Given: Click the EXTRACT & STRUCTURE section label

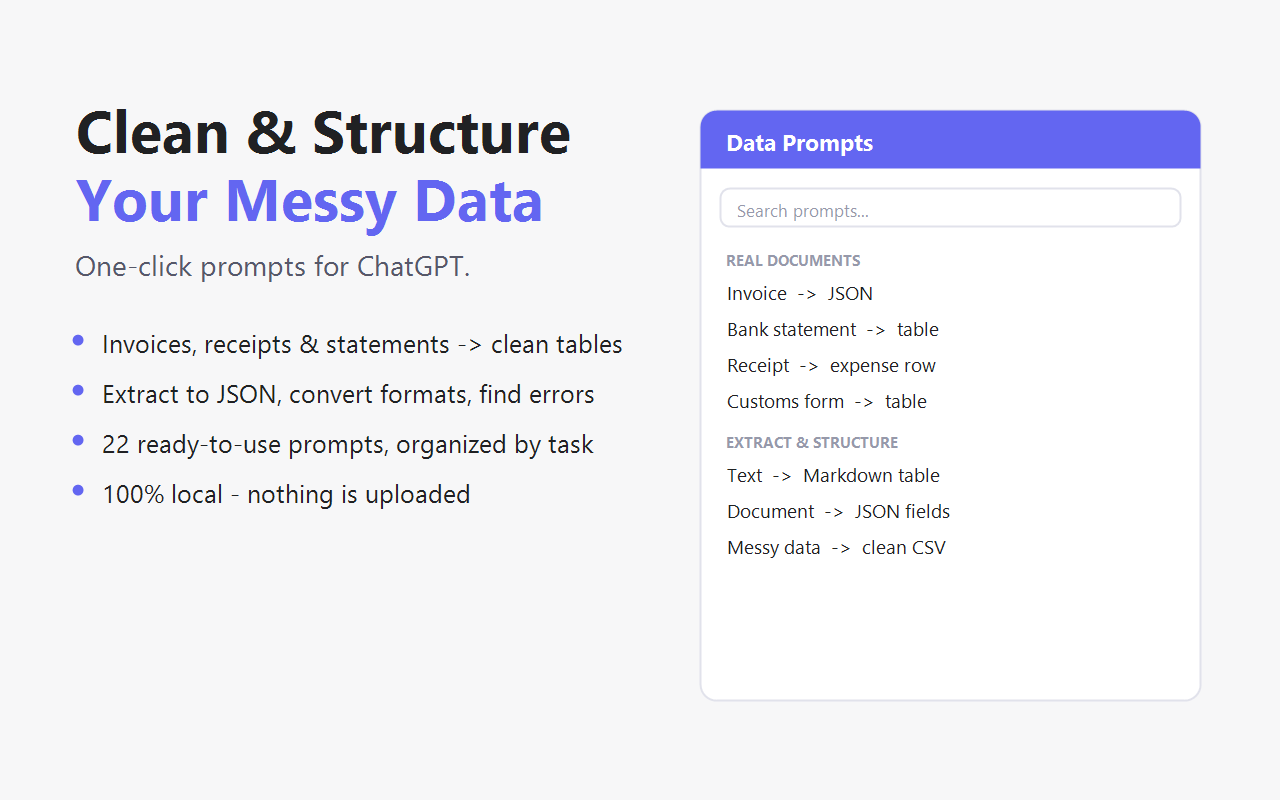Looking at the screenshot, I should click(x=812, y=443).
